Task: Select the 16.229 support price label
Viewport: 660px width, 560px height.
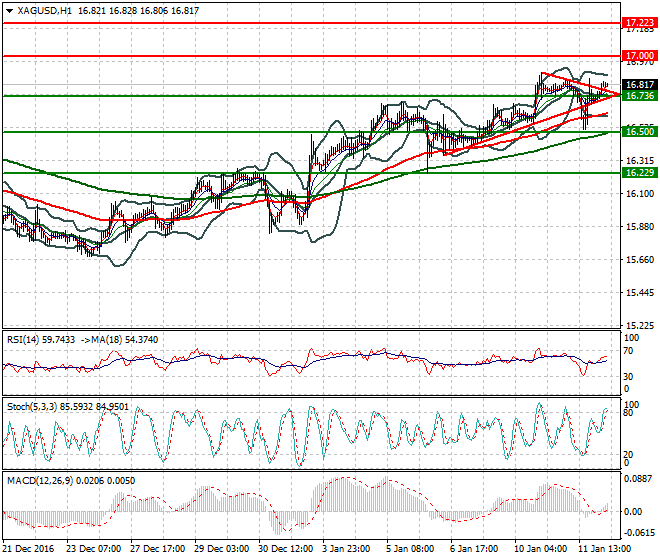Action: coord(640,173)
